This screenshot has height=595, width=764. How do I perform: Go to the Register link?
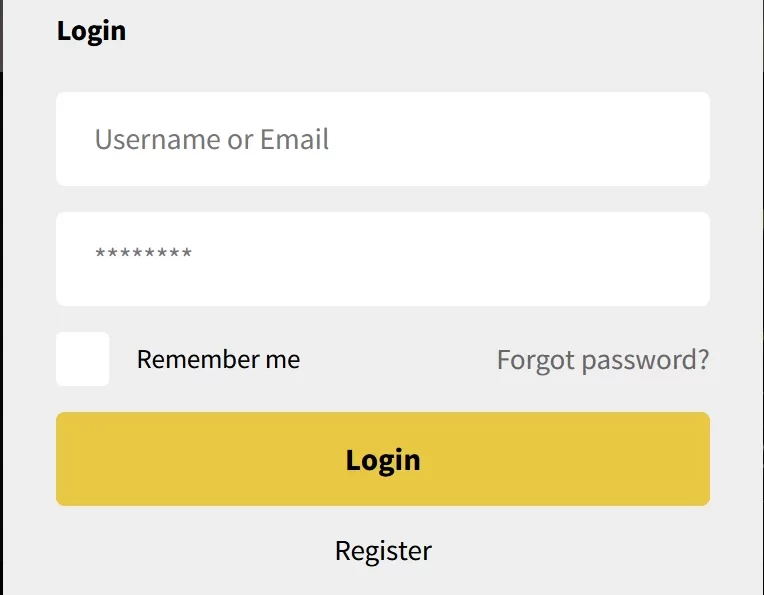click(383, 550)
